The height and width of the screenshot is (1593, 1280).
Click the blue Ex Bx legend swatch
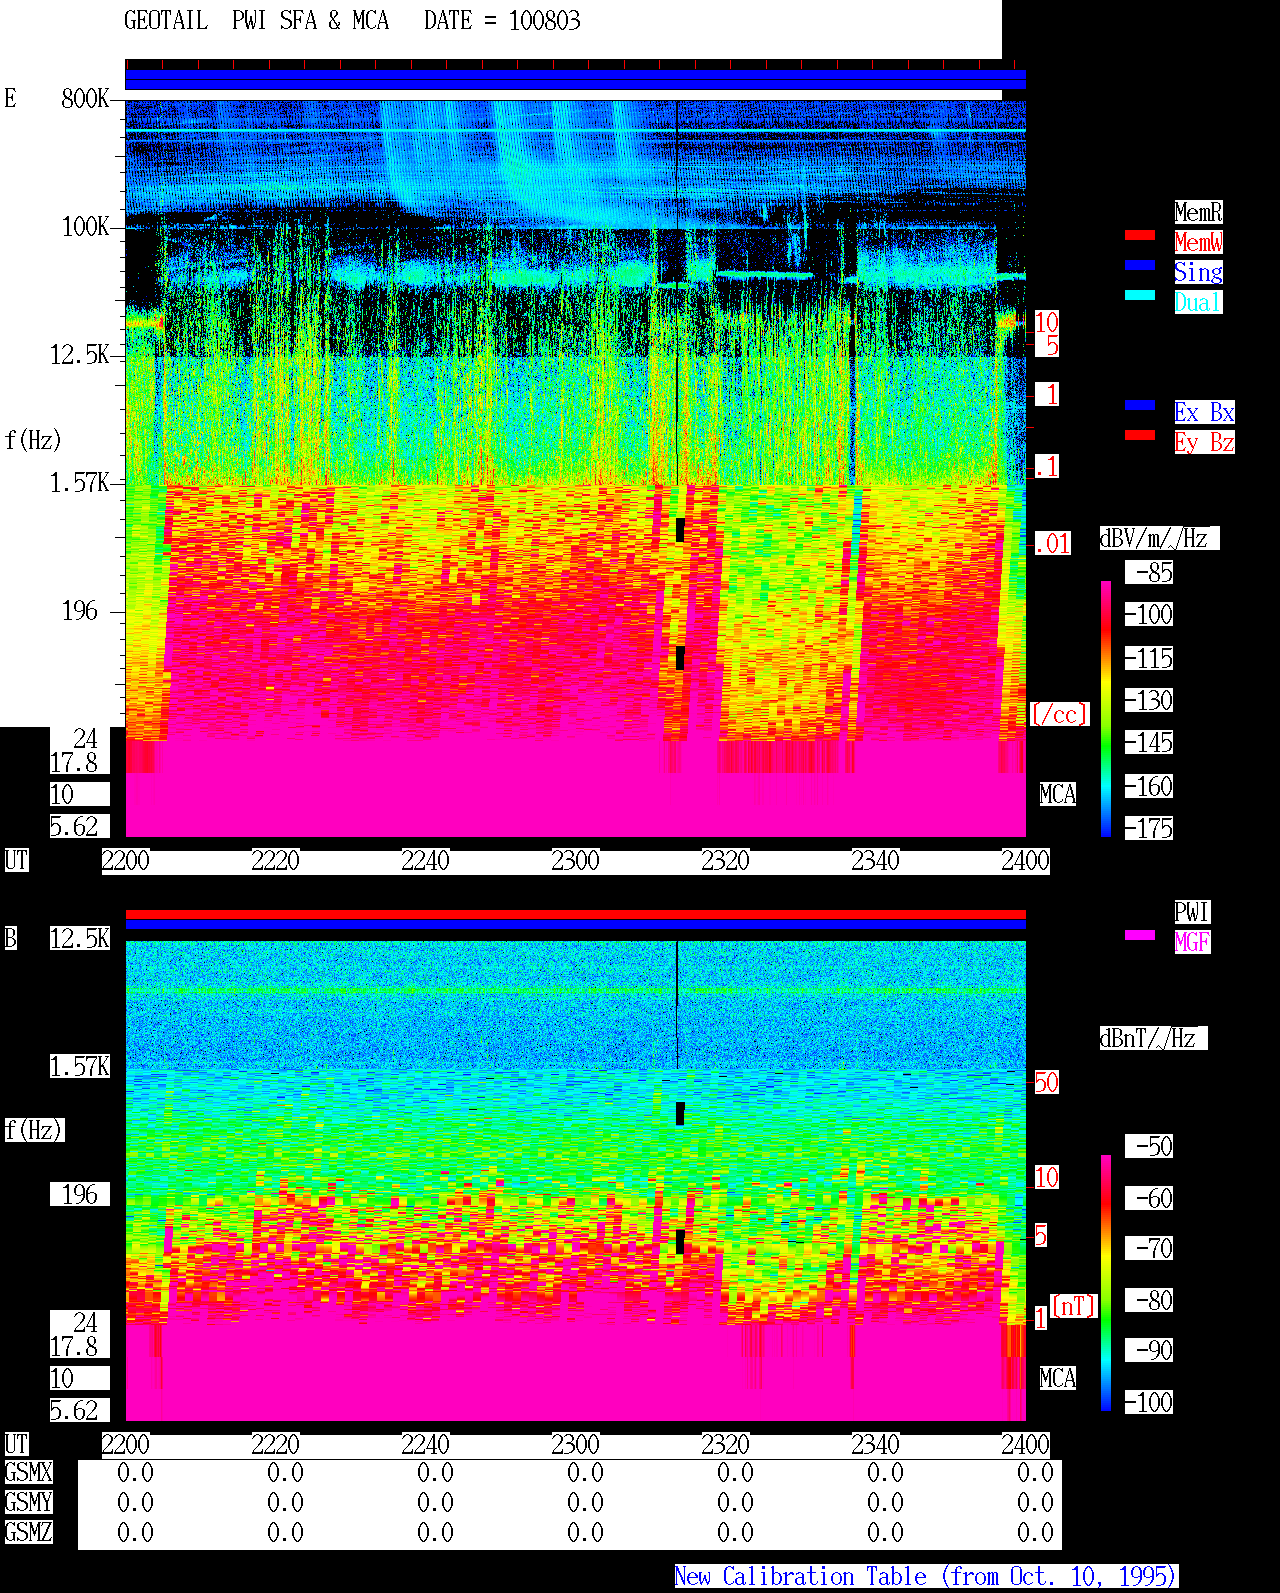click(x=1140, y=405)
